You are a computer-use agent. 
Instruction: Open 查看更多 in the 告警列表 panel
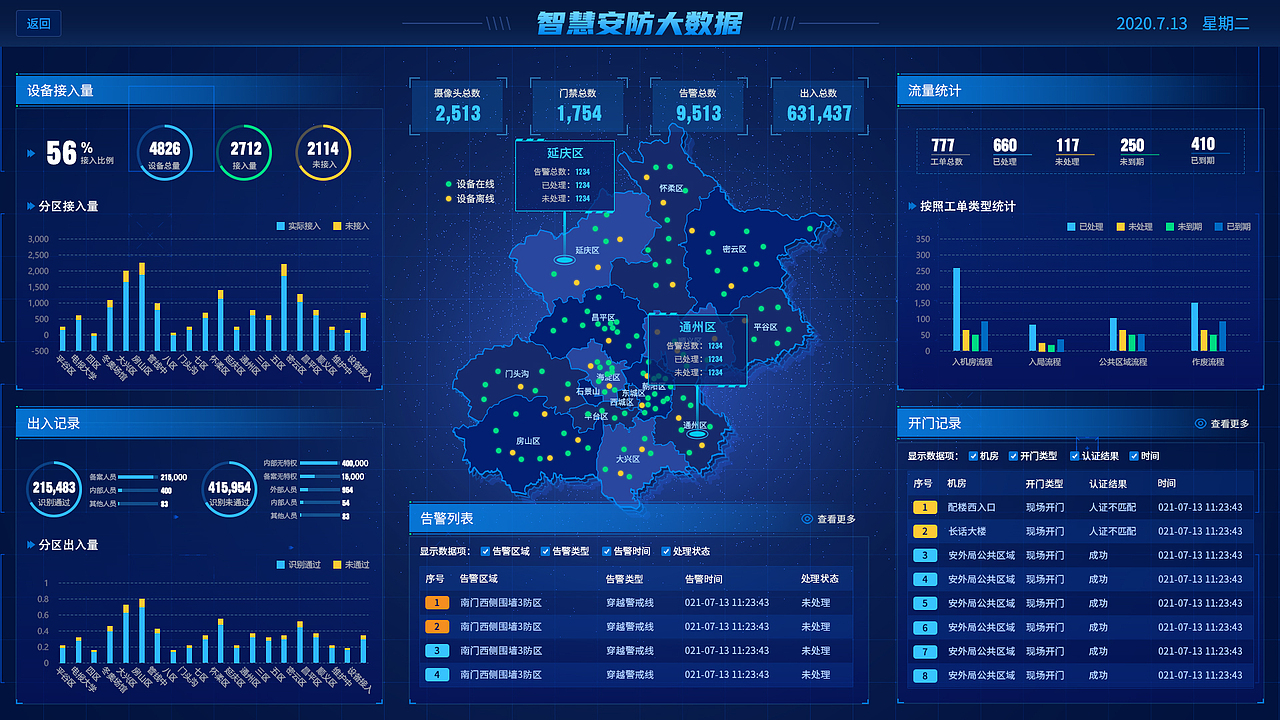pyautogui.click(x=836, y=519)
